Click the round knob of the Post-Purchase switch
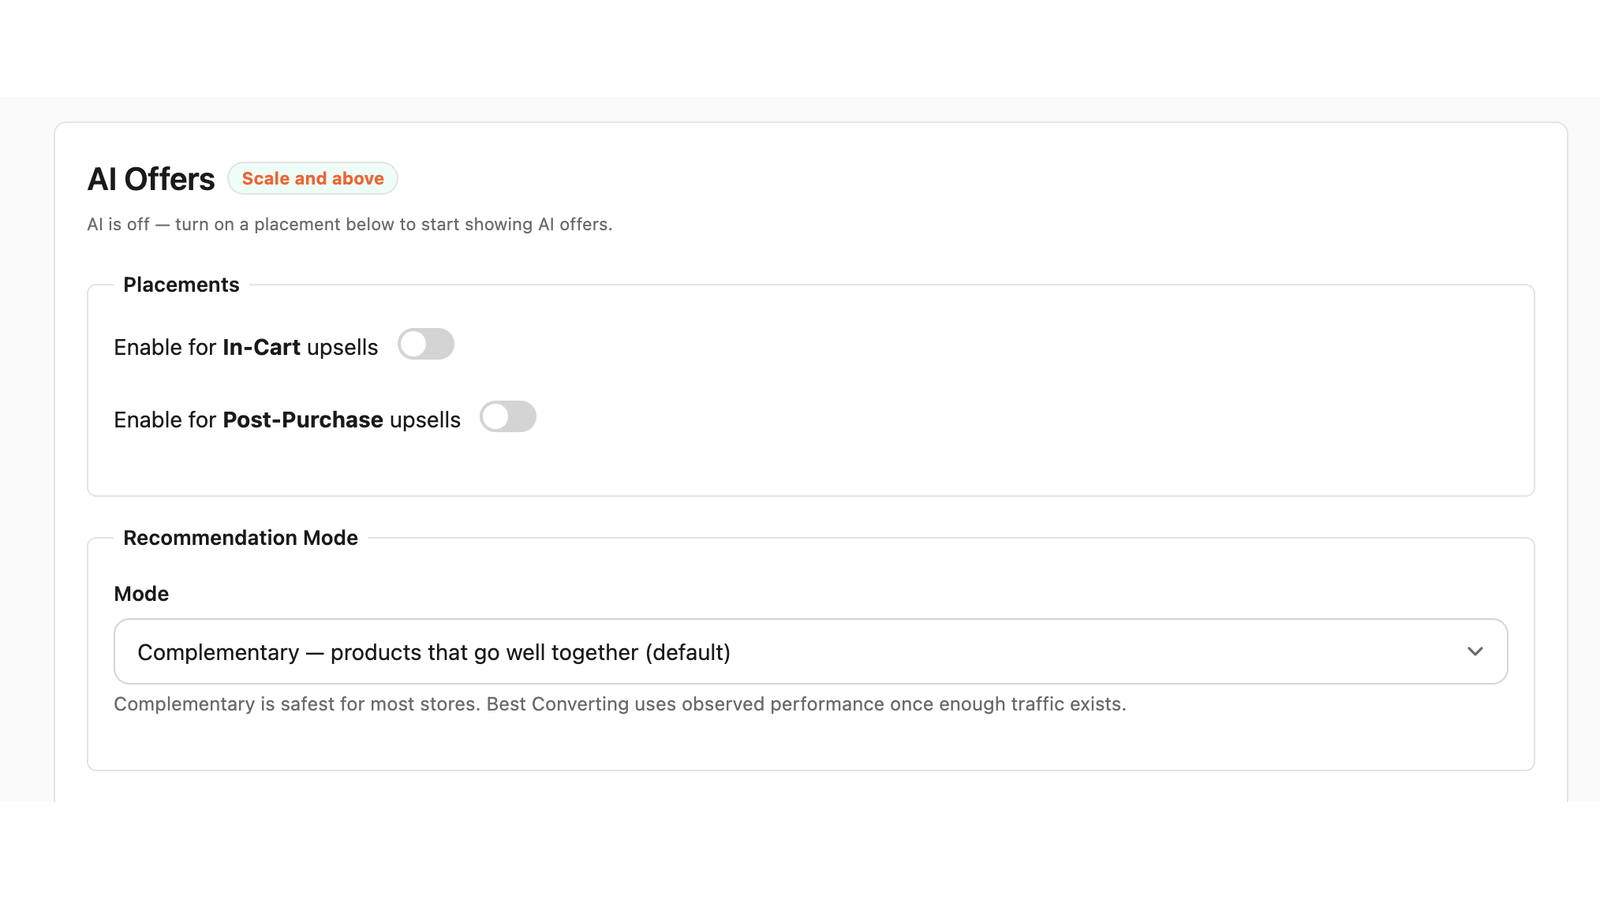Screen dimensions: 1600x900 [495, 417]
